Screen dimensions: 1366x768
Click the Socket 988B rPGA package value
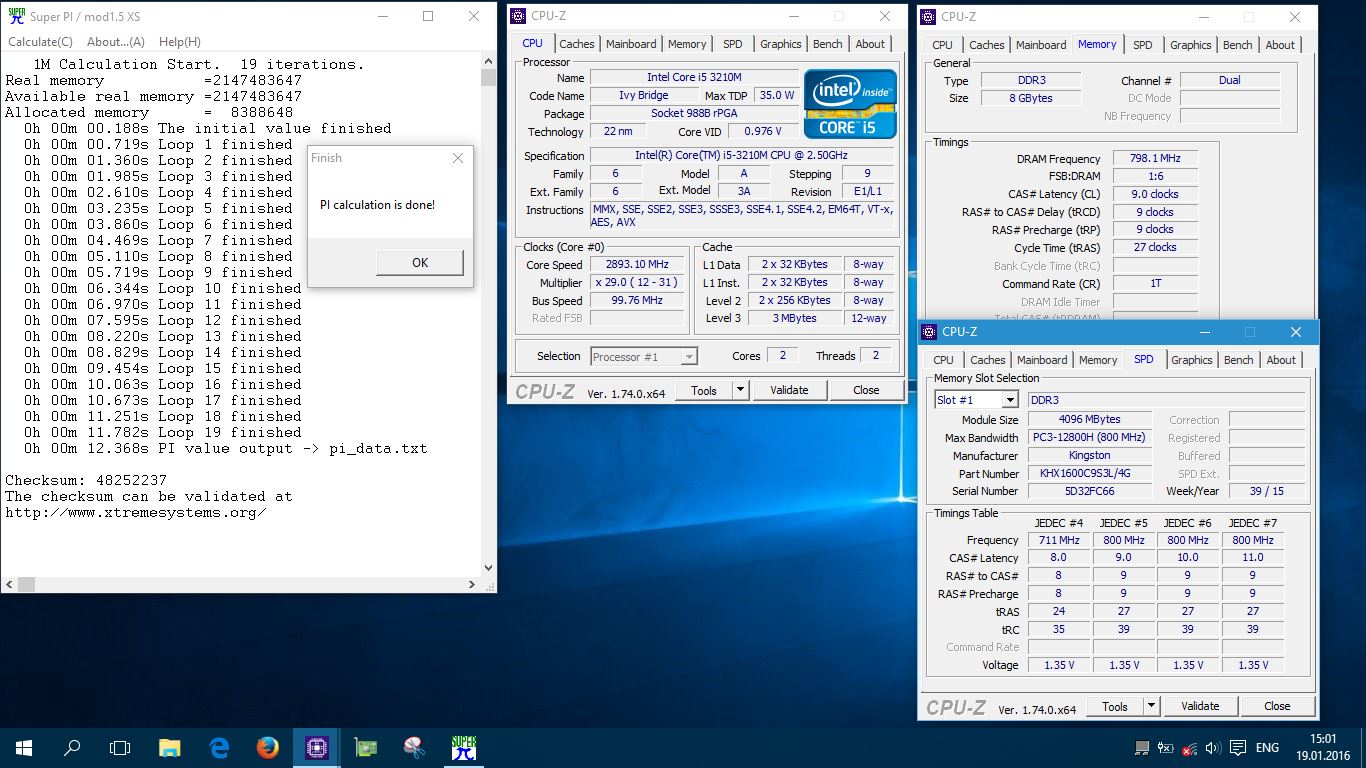pos(694,113)
